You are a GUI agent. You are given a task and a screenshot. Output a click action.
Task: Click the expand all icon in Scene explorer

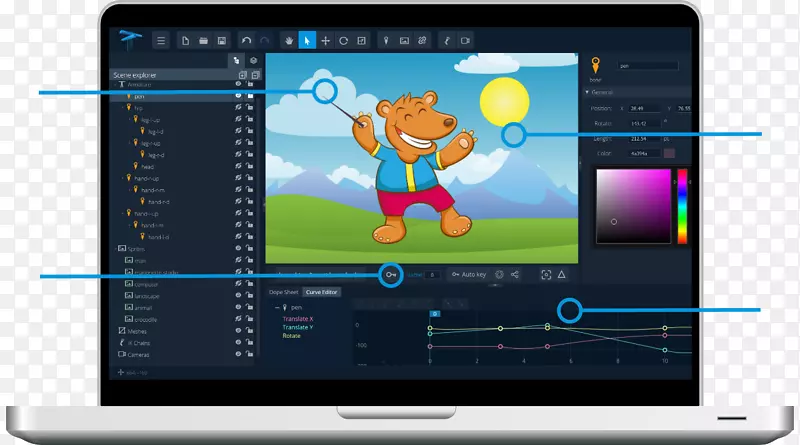pyautogui.click(x=243, y=75)
